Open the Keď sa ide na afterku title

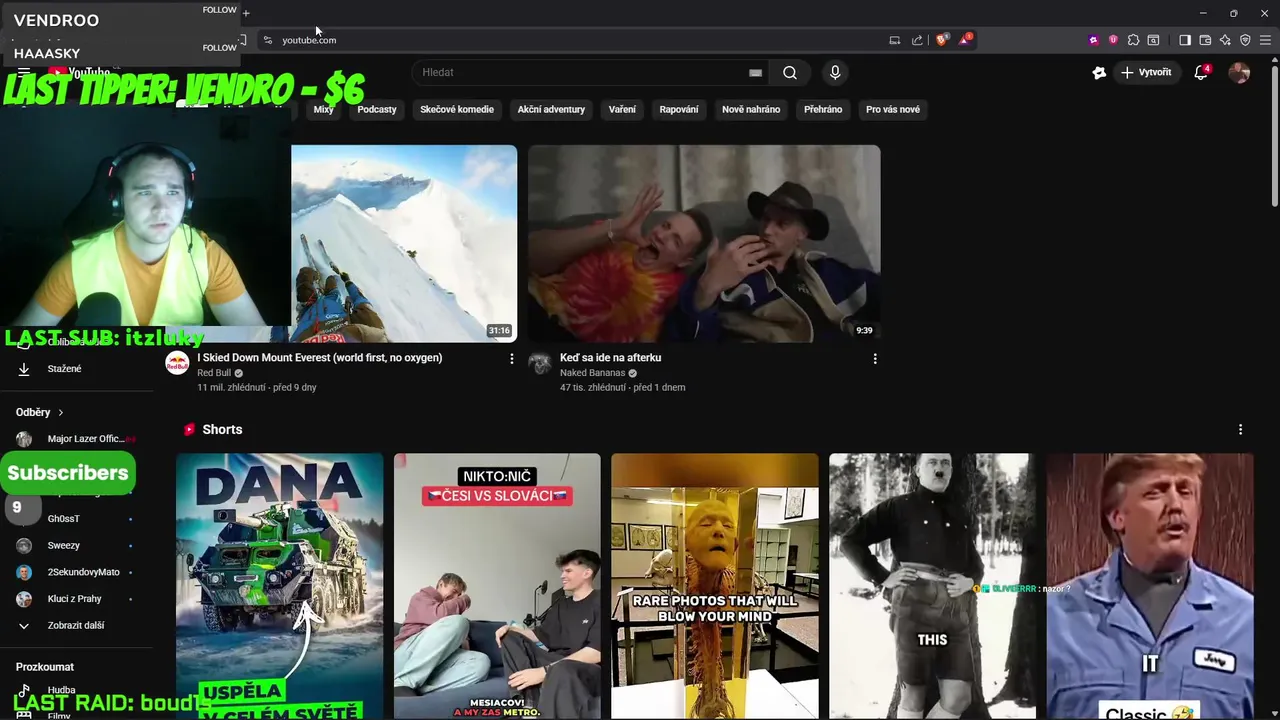(610, 357)
